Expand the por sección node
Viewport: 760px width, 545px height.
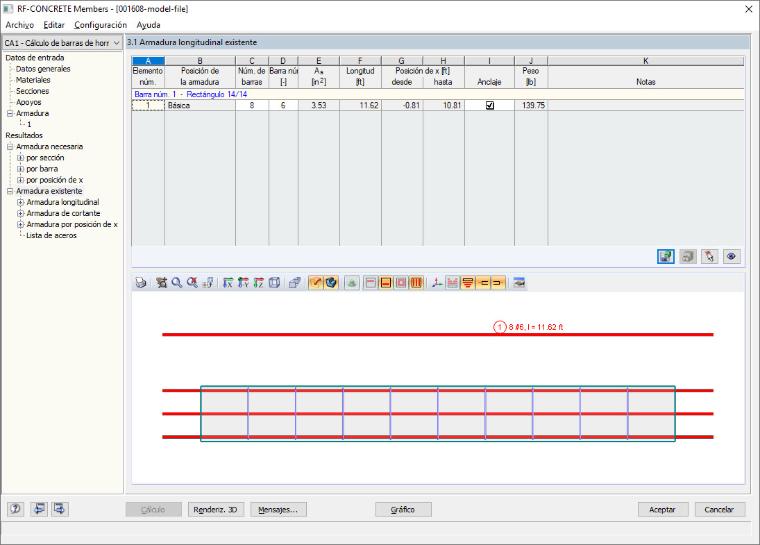pos(20,158)
